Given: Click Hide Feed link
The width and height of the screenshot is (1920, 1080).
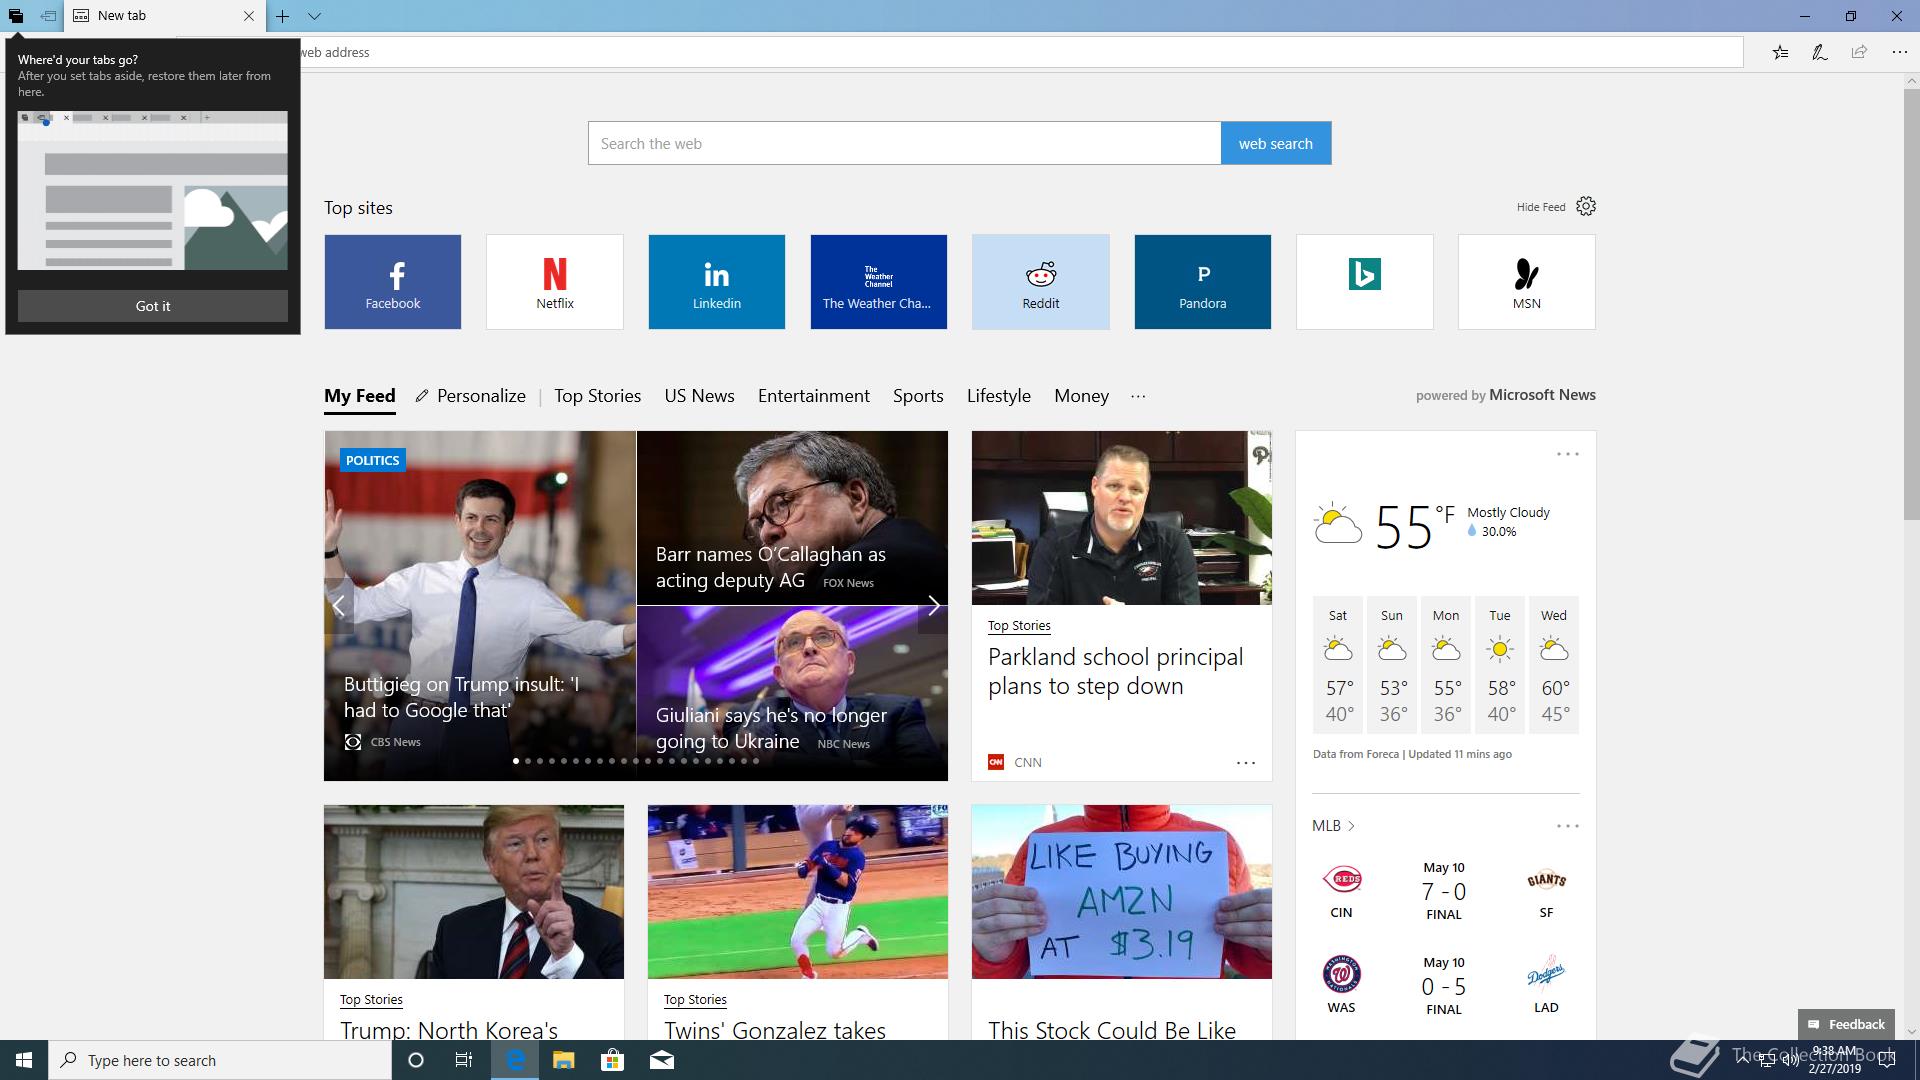Looking at the screenshot, I should point(1541,207).
